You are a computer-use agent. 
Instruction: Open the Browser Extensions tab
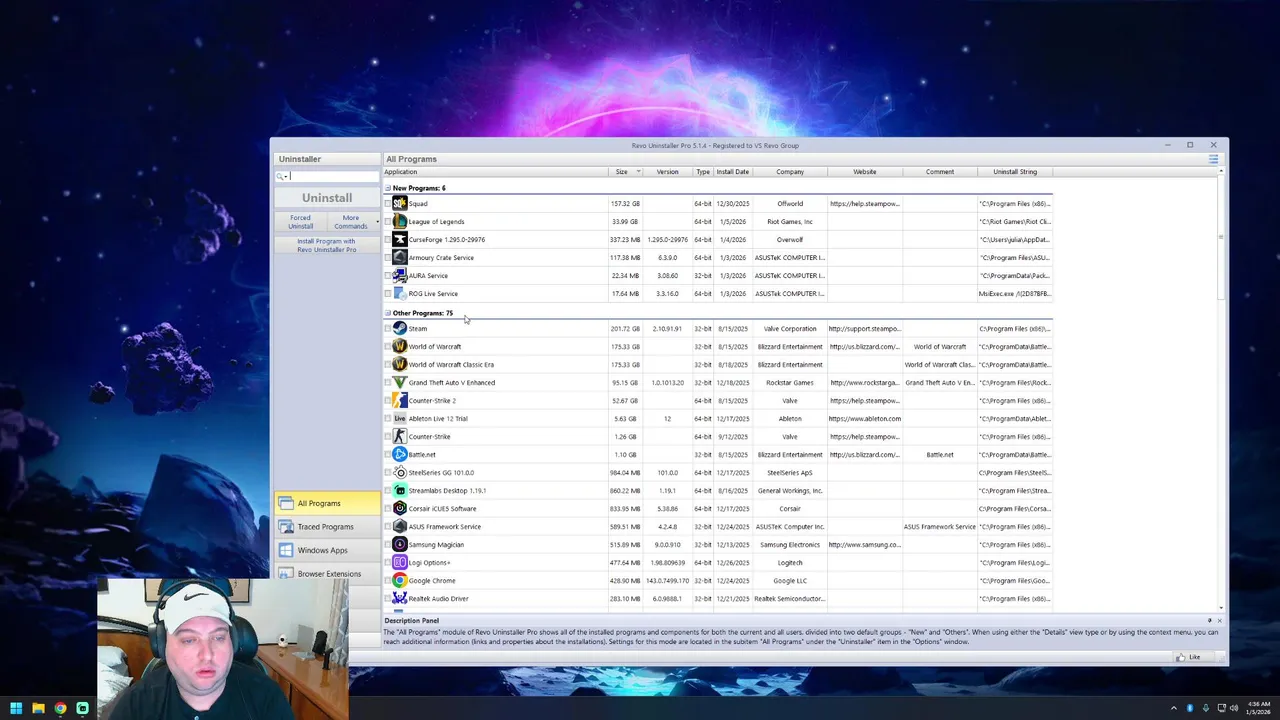327,574
